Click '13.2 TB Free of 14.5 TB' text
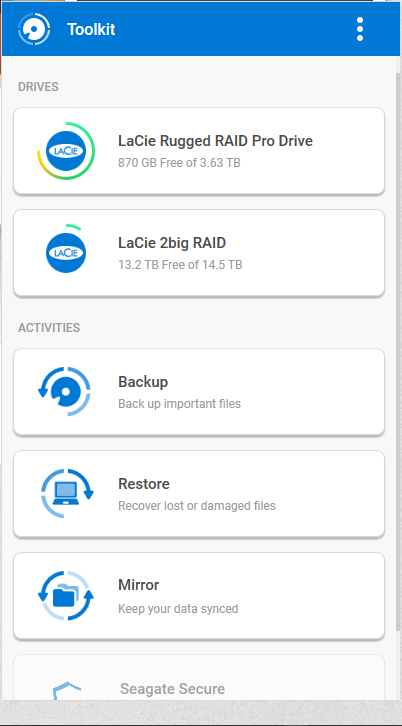This screenshot has height=726, width=402. (180, 265)
